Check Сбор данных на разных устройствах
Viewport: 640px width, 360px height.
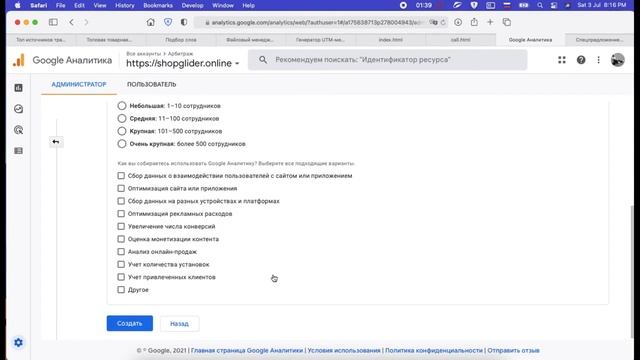121,201
